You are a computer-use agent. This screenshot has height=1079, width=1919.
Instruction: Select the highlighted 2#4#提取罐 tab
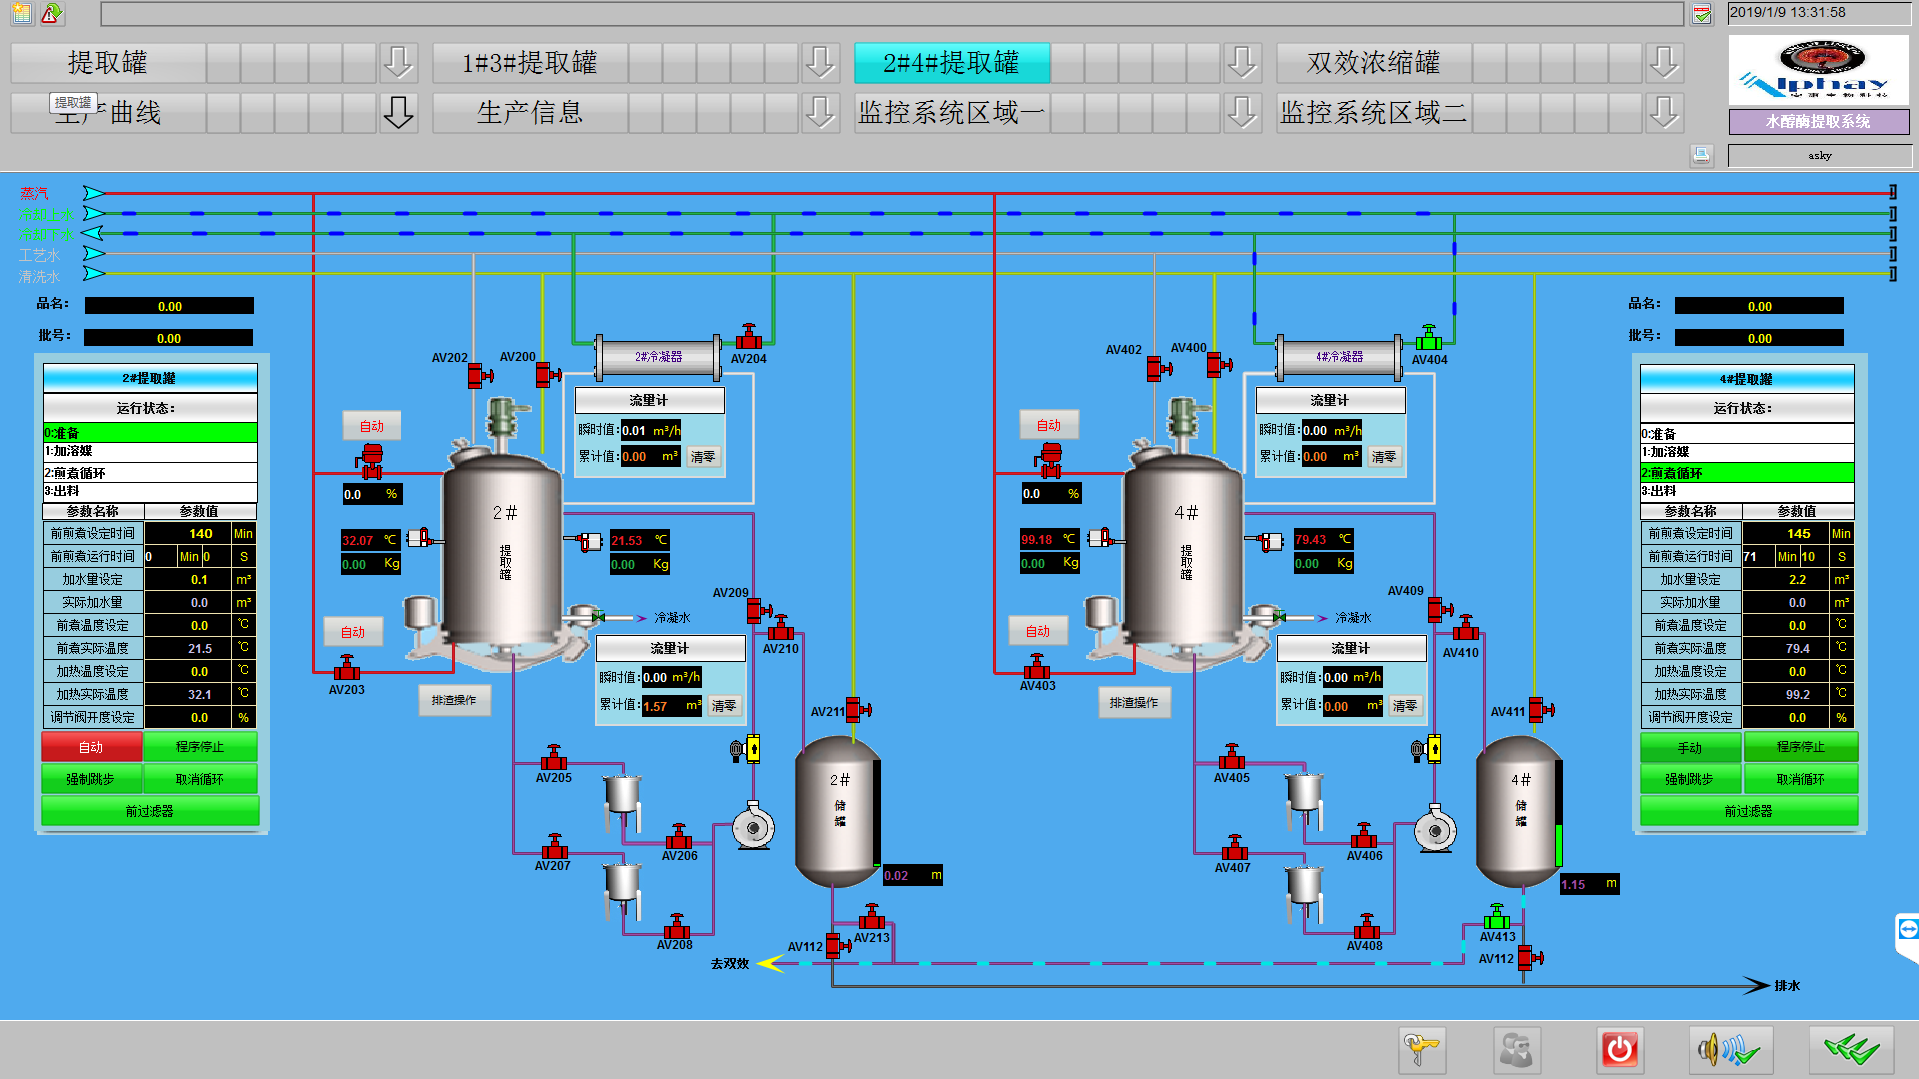952,63
